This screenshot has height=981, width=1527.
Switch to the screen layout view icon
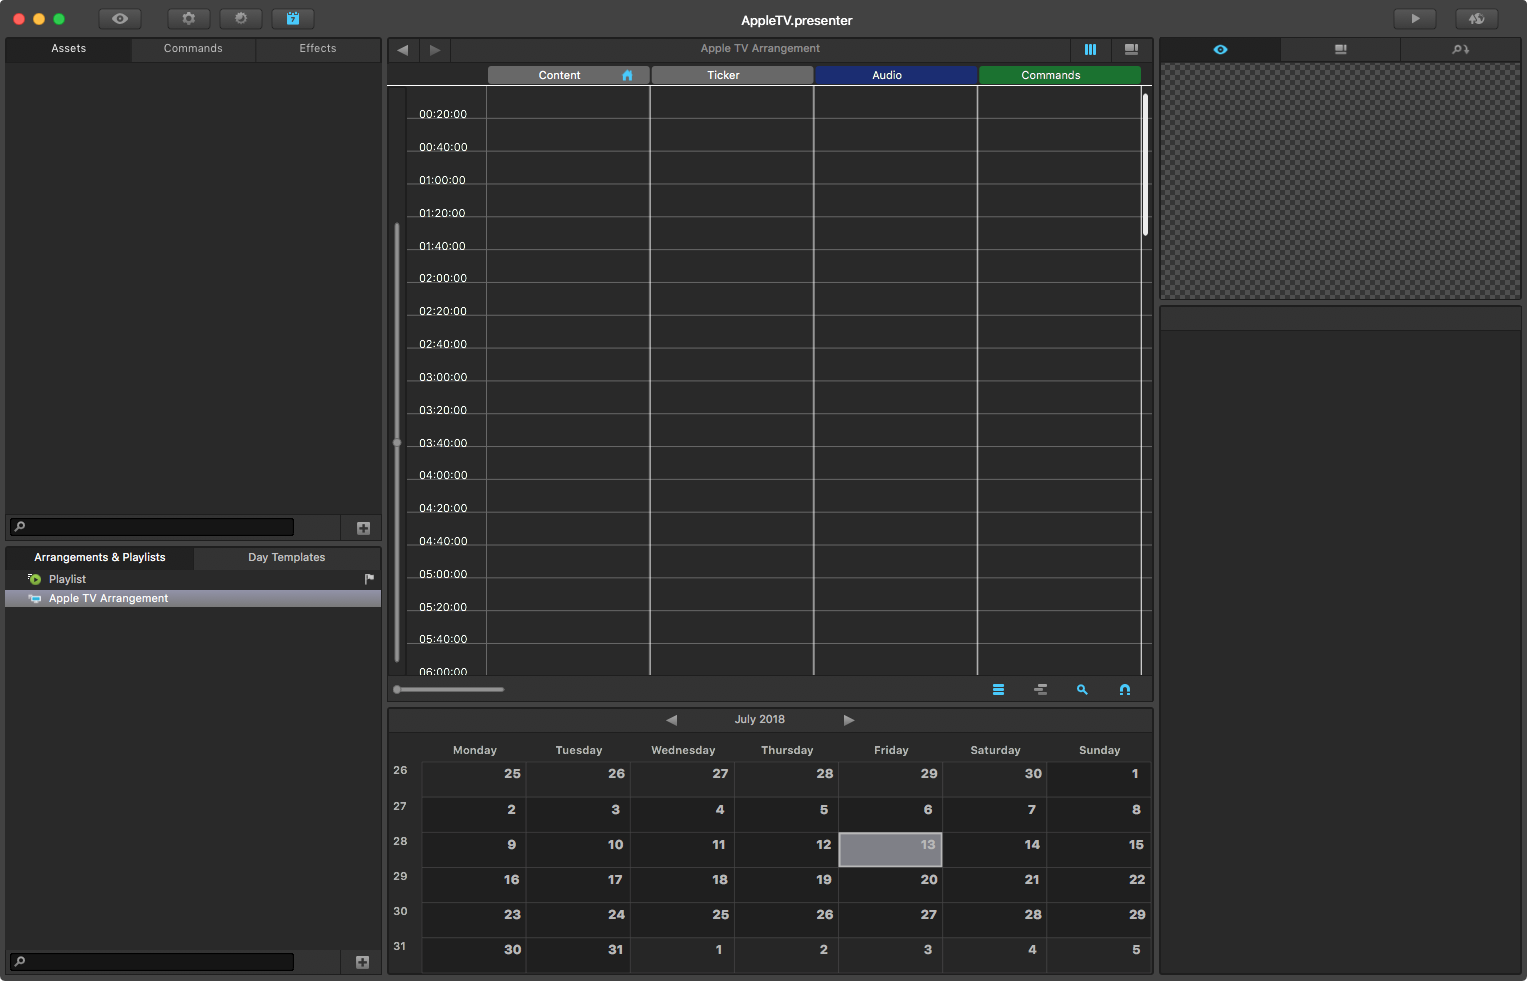[1131, 49]
